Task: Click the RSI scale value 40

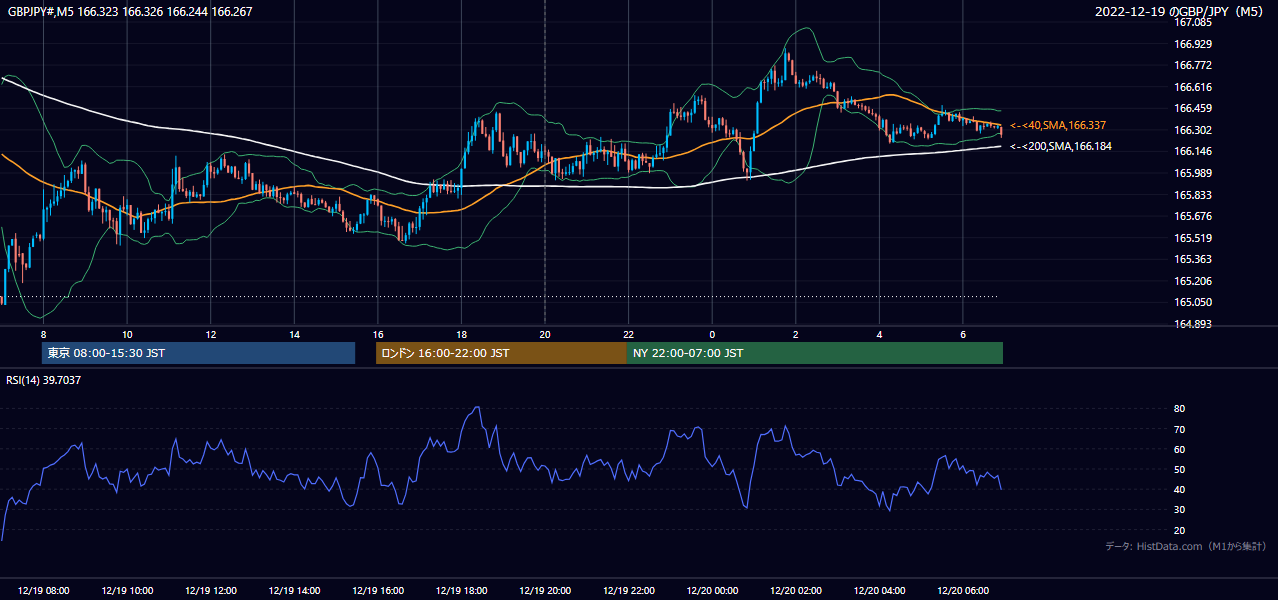Action: coord(1180,490)
